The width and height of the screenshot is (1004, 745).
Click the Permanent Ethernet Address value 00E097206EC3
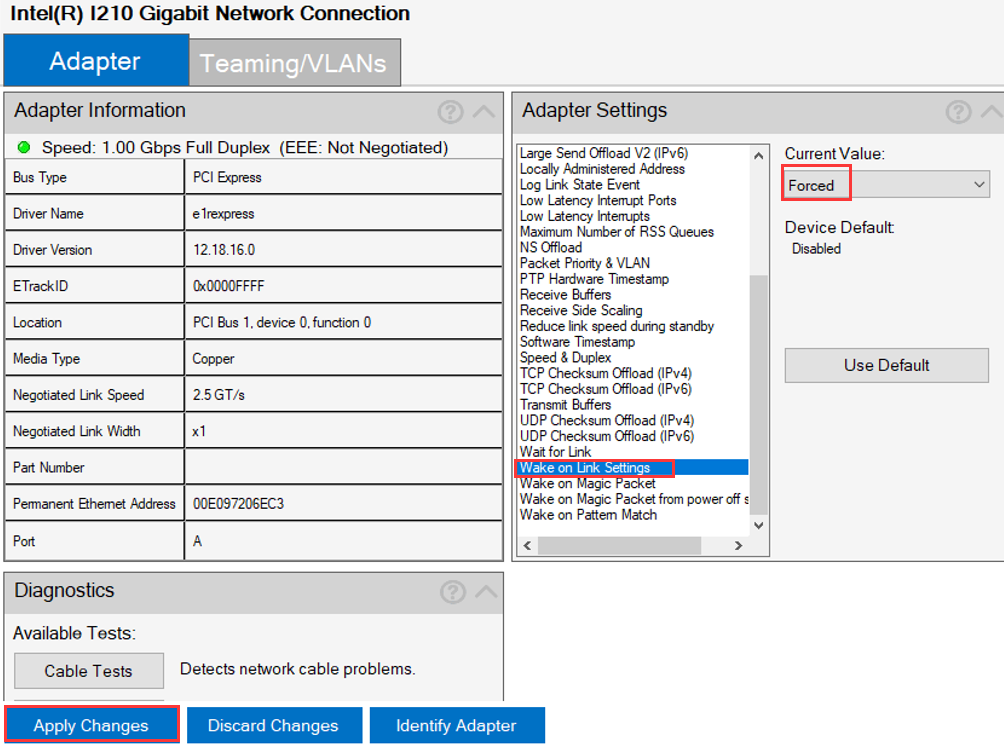238,504
